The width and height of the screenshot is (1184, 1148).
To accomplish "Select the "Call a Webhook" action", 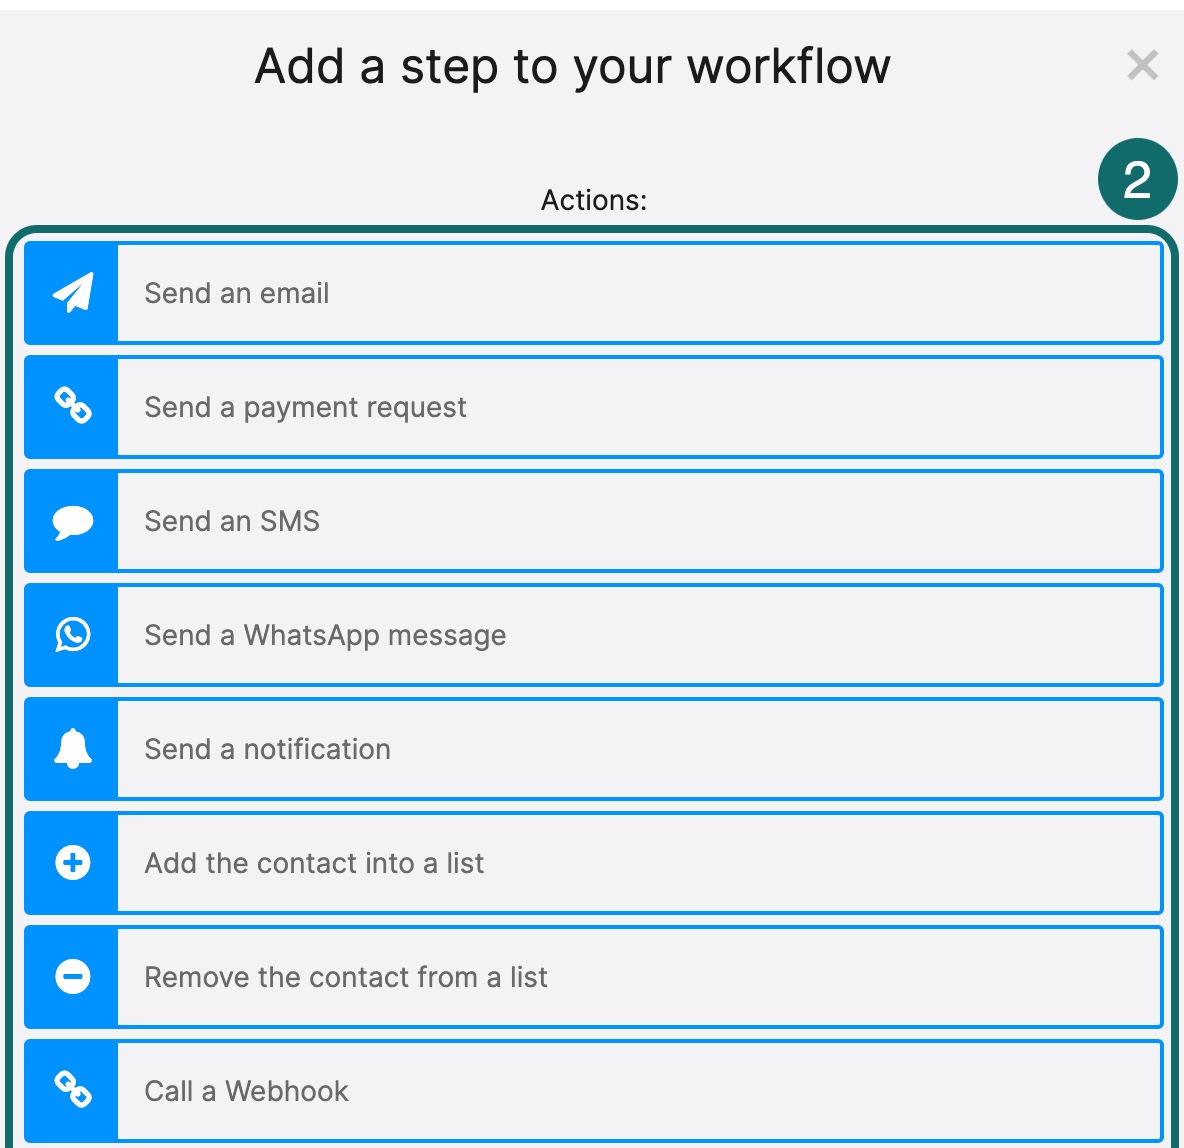I will tap(247, 1091).
